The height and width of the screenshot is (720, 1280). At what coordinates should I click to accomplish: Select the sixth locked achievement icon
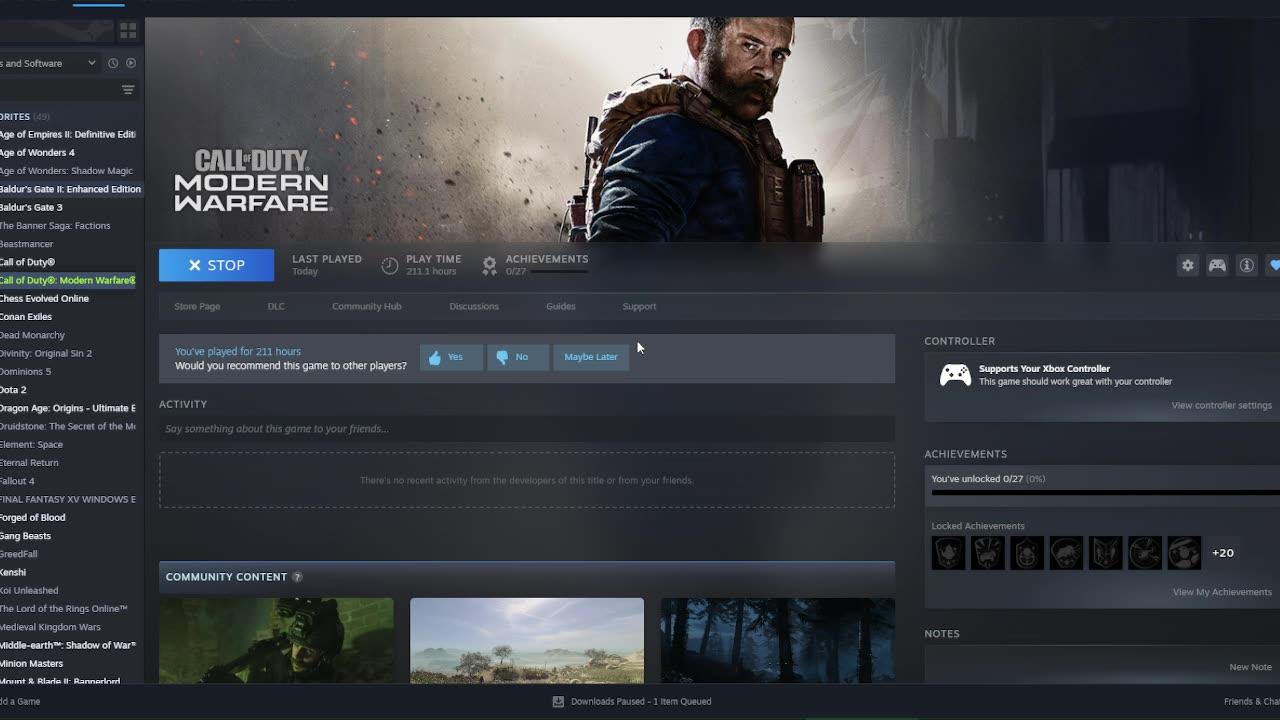pyautogui.click(x=1145, y=553)
